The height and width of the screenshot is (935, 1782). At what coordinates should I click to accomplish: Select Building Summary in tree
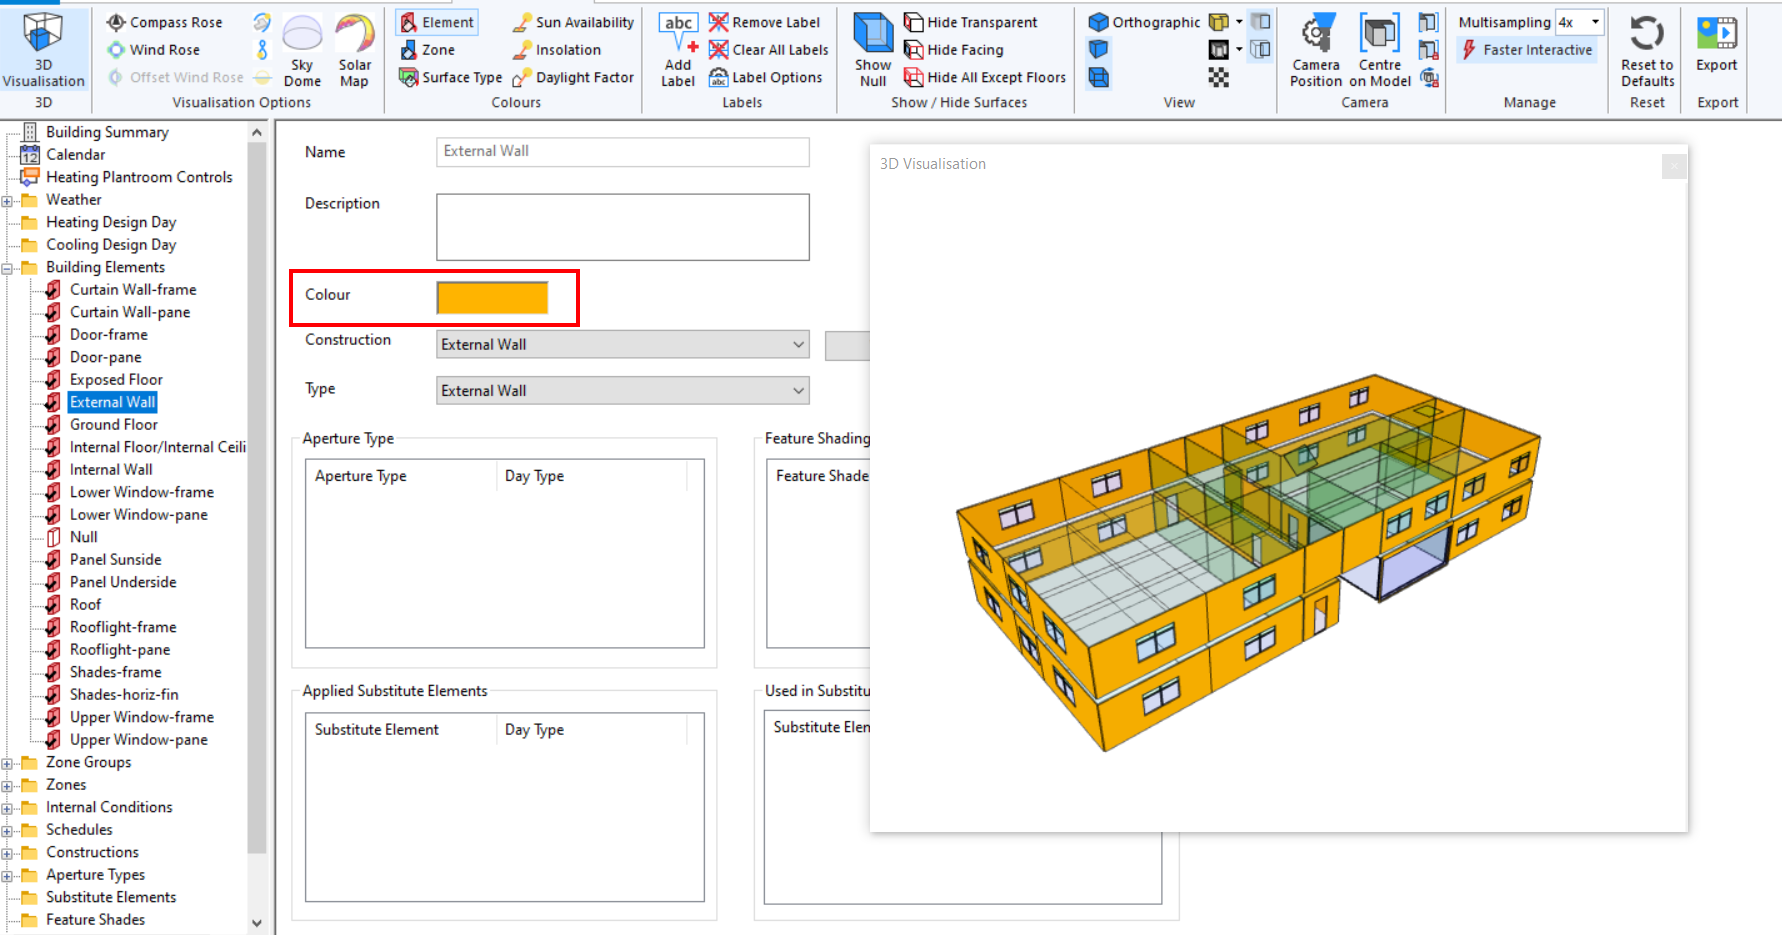pyautogui.click(x=107, y=132)
